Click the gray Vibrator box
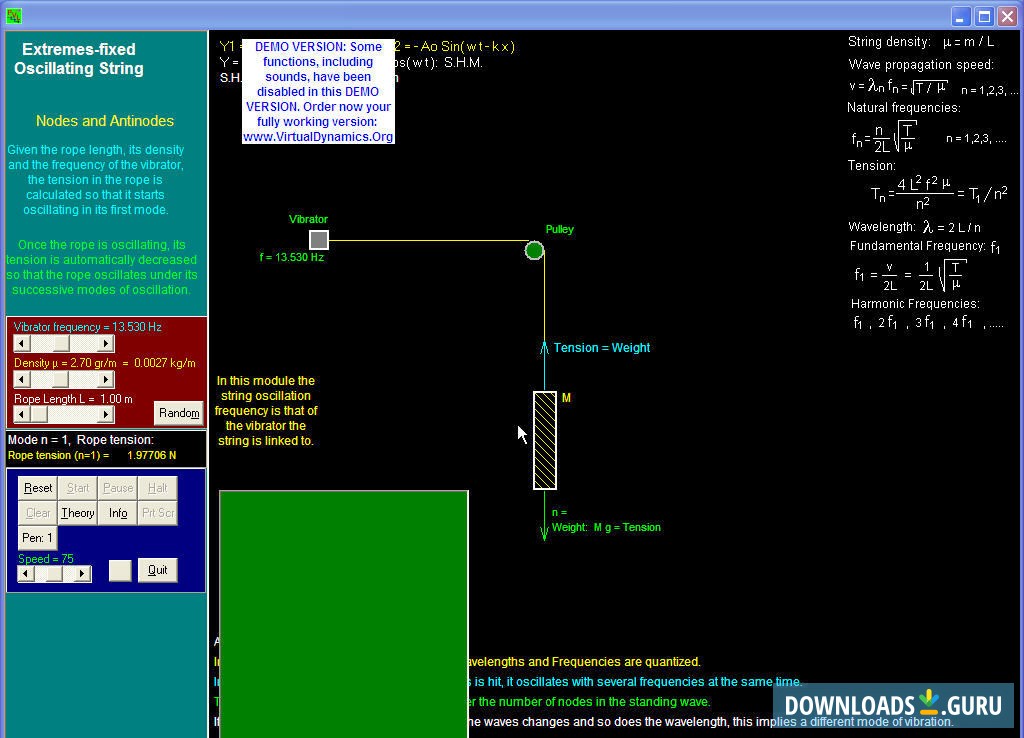 pos(319,240)
